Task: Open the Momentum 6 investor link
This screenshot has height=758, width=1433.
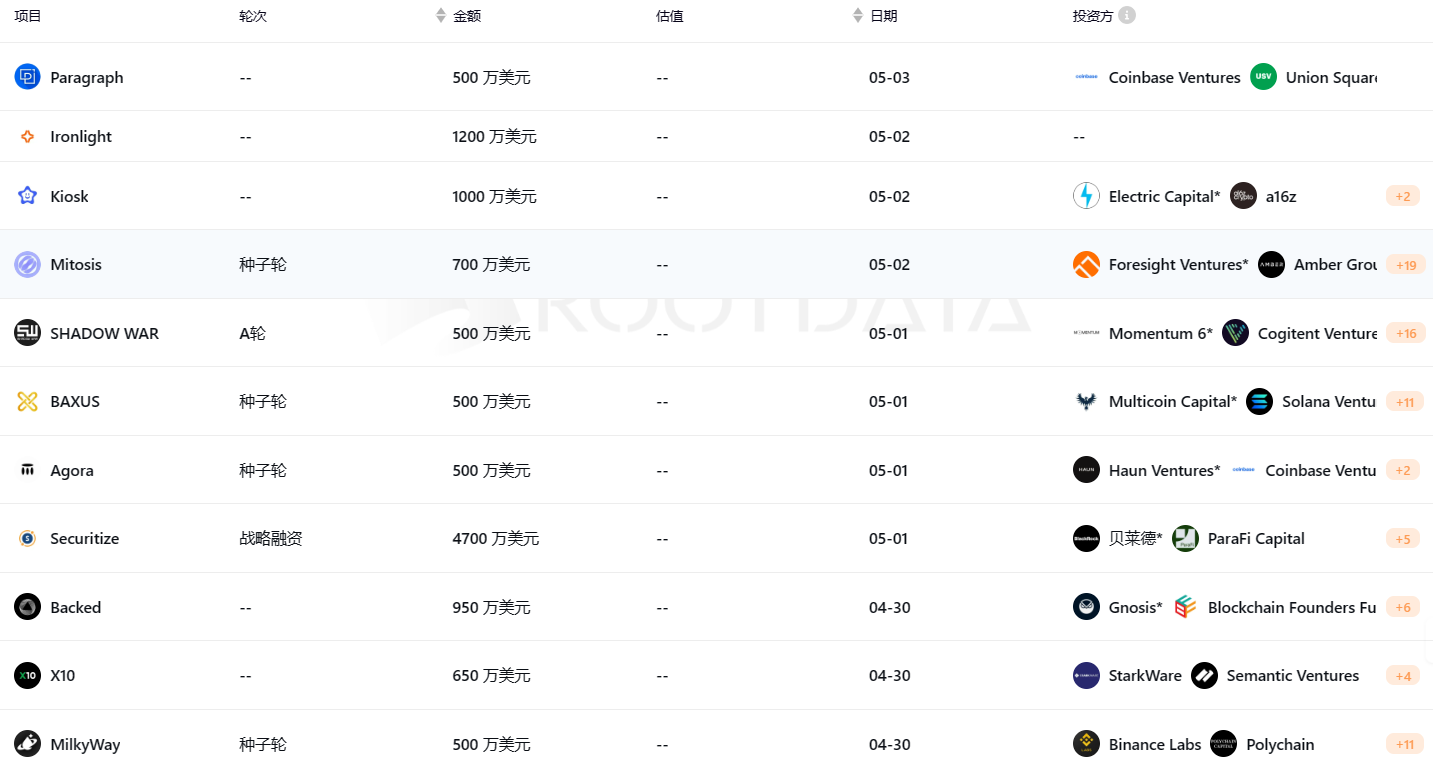Action: (x=1161, y=333)
